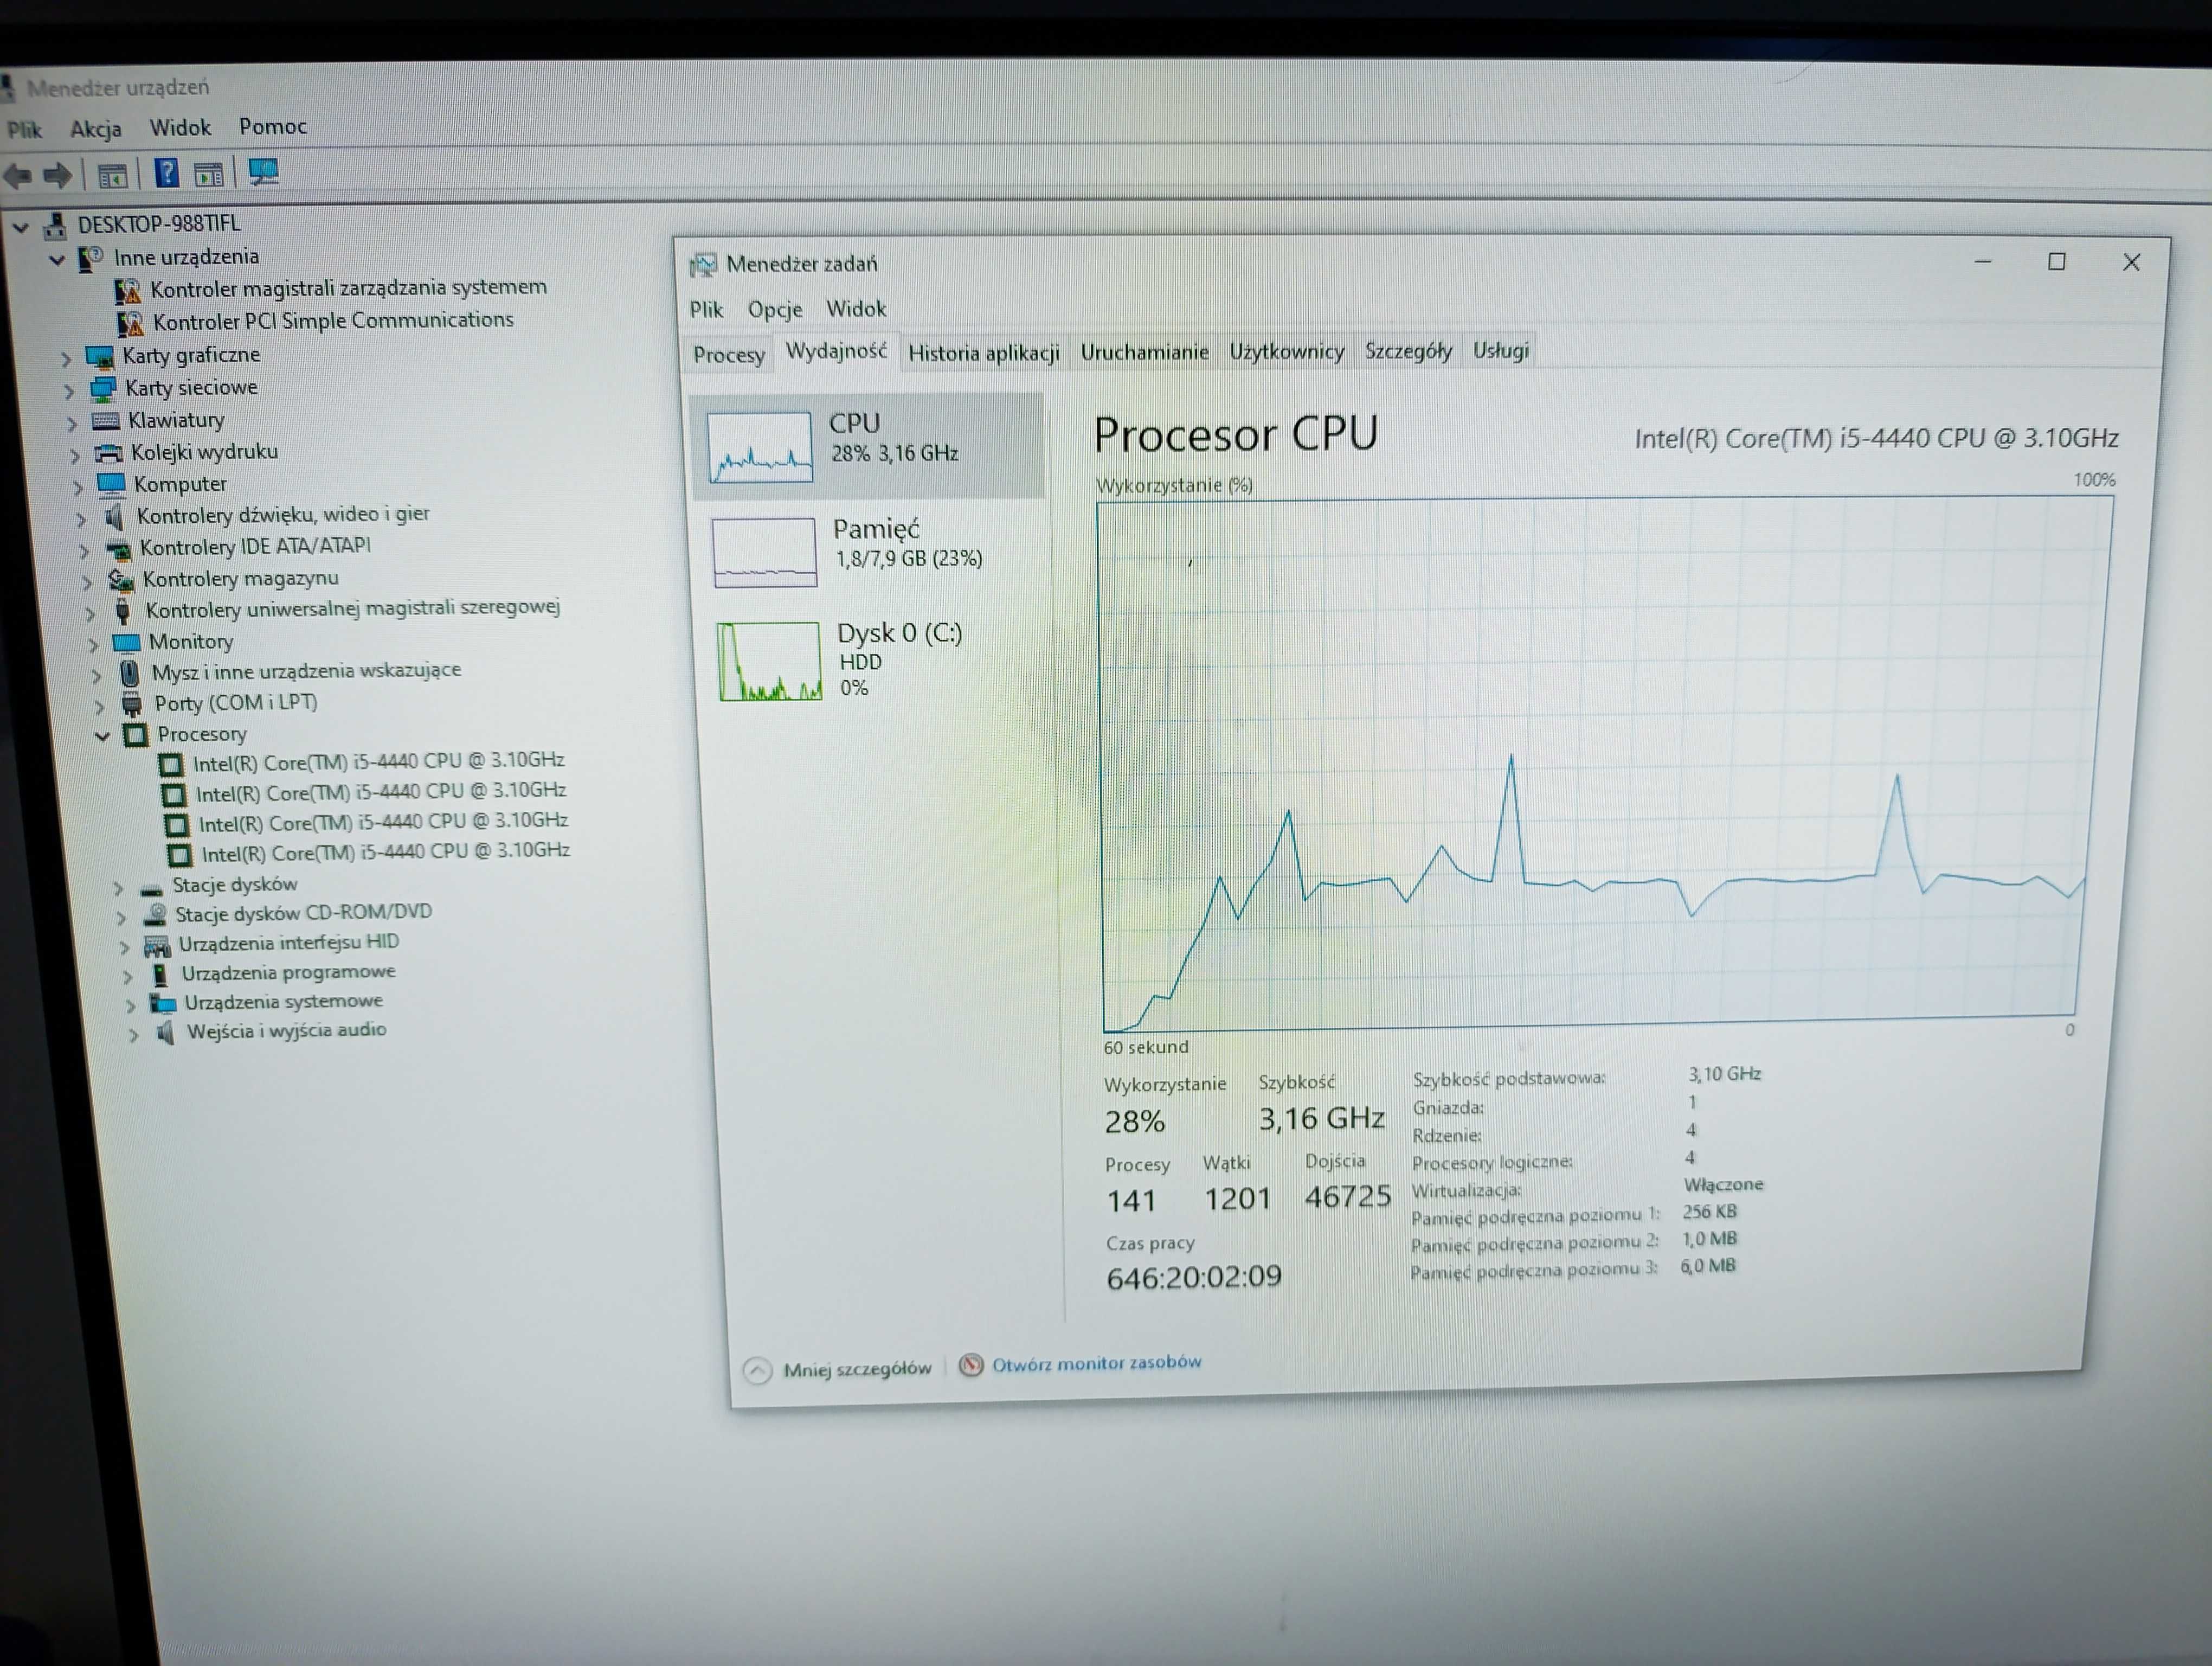Select Urządzenia interfejsu HID tree item
Screen dimensions: 2212x1666
288,943
